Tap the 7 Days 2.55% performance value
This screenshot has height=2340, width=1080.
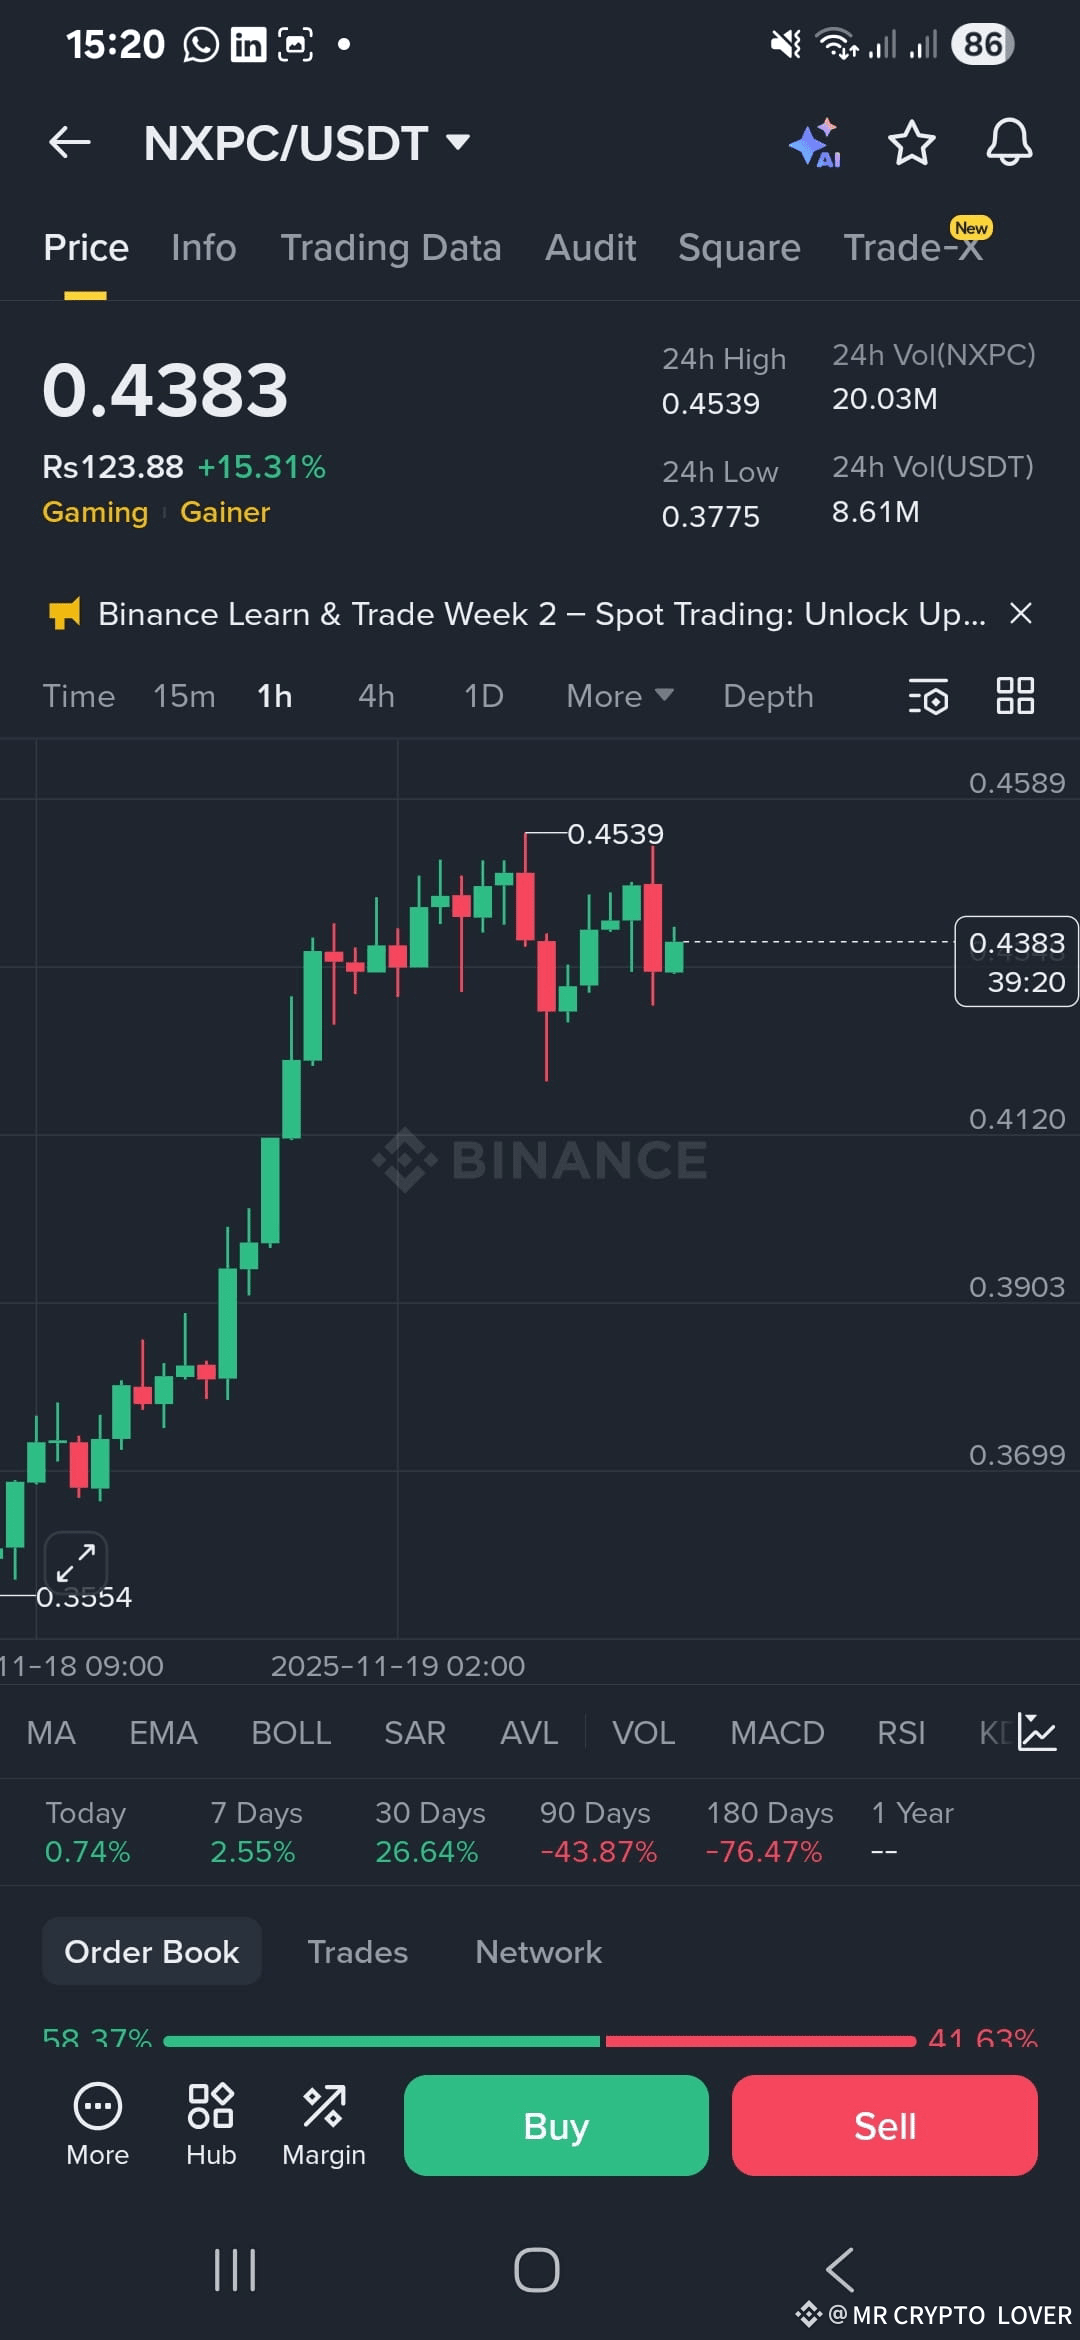coord(252,1852)
